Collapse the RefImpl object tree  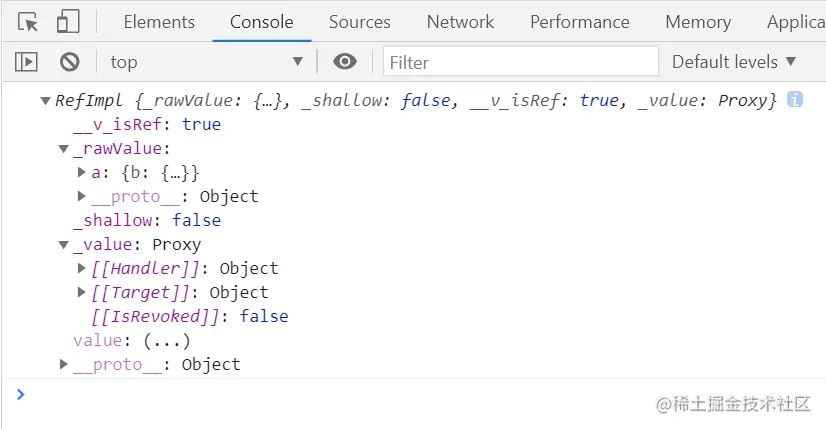point(45,101)
